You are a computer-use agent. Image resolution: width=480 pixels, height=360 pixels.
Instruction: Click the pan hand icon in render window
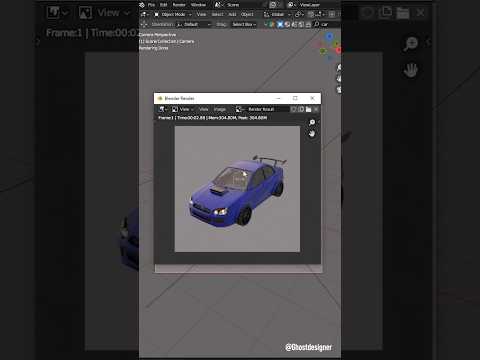pos(312,134)
